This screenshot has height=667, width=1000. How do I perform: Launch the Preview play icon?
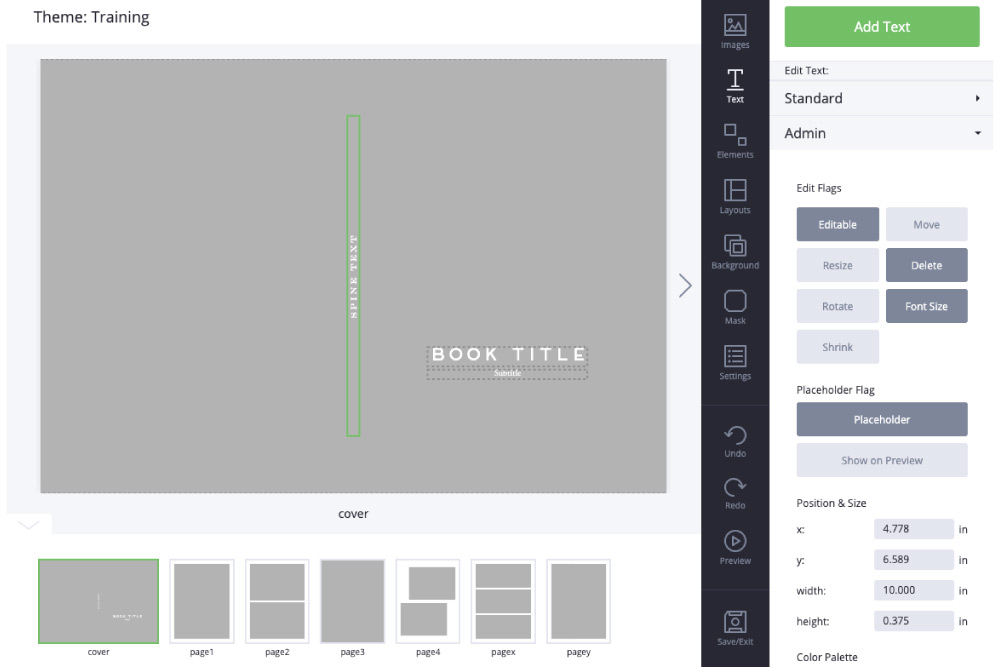click(x=735, y=541)
